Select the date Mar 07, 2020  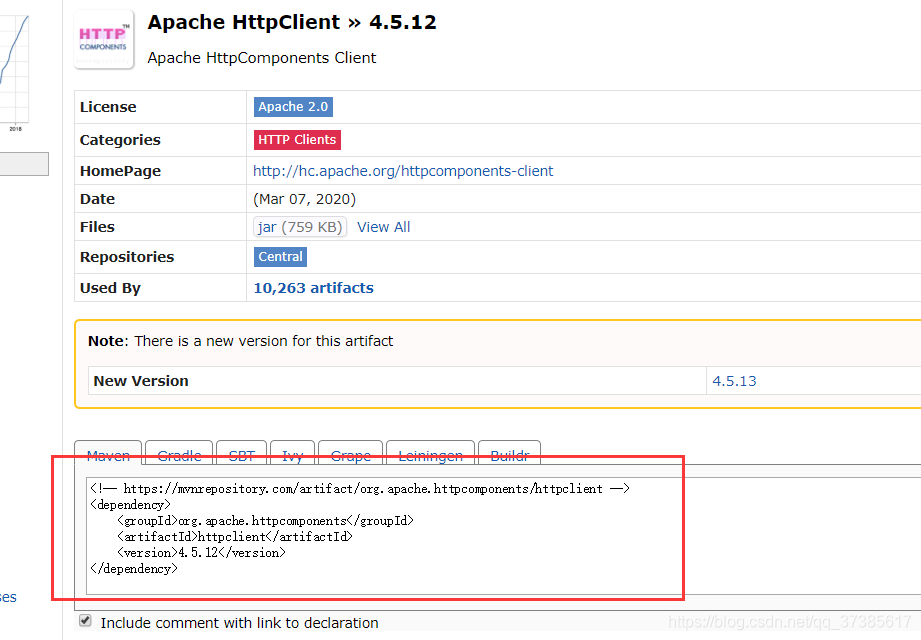pos(304,200)
